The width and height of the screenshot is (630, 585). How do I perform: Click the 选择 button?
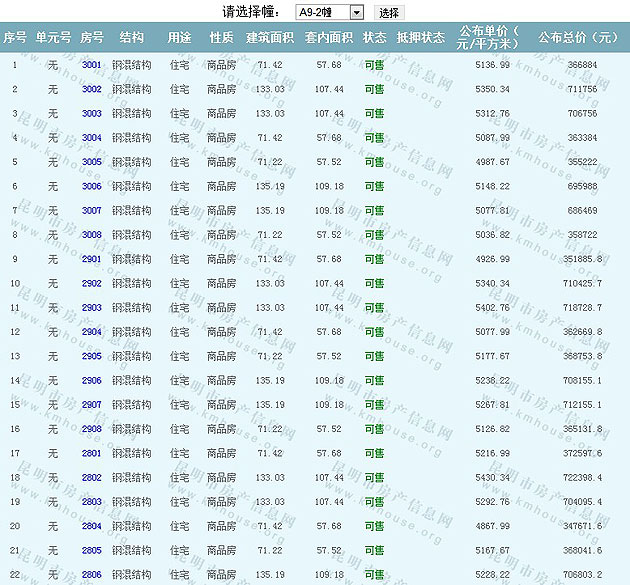coord(389,12)
